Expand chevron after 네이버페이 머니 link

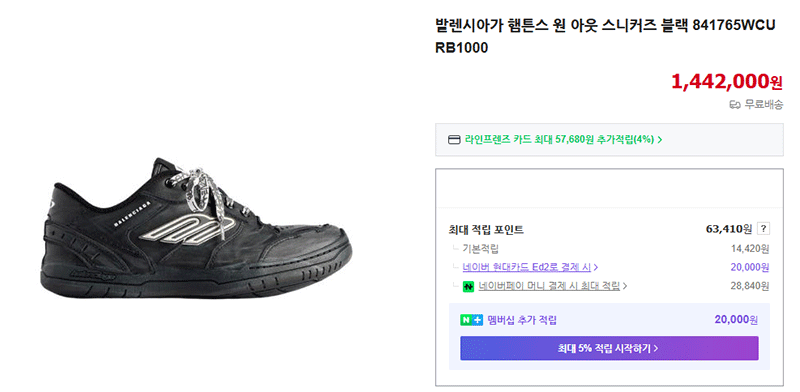click(624, 286)
